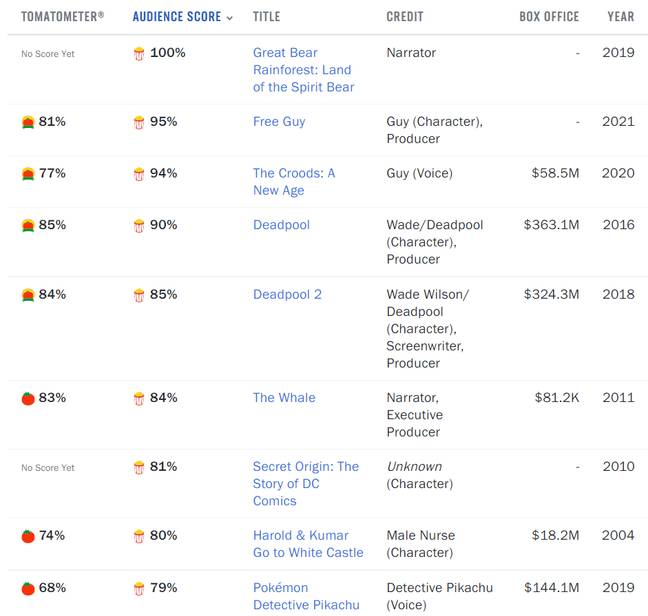Click the $363.1M box office value
This screenshot has width=648, height=616.
coord(552,225)
